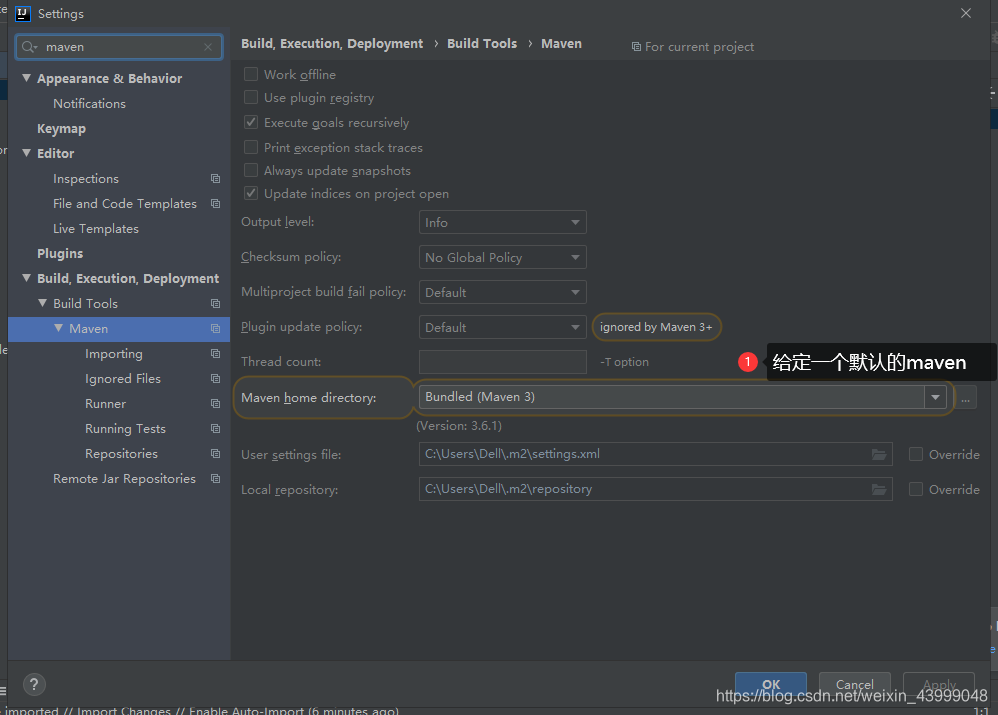The image size is (998, 715).
Task: Enable the Work offline checkbox
Action: pyautogui.click(x=251, y=74)
